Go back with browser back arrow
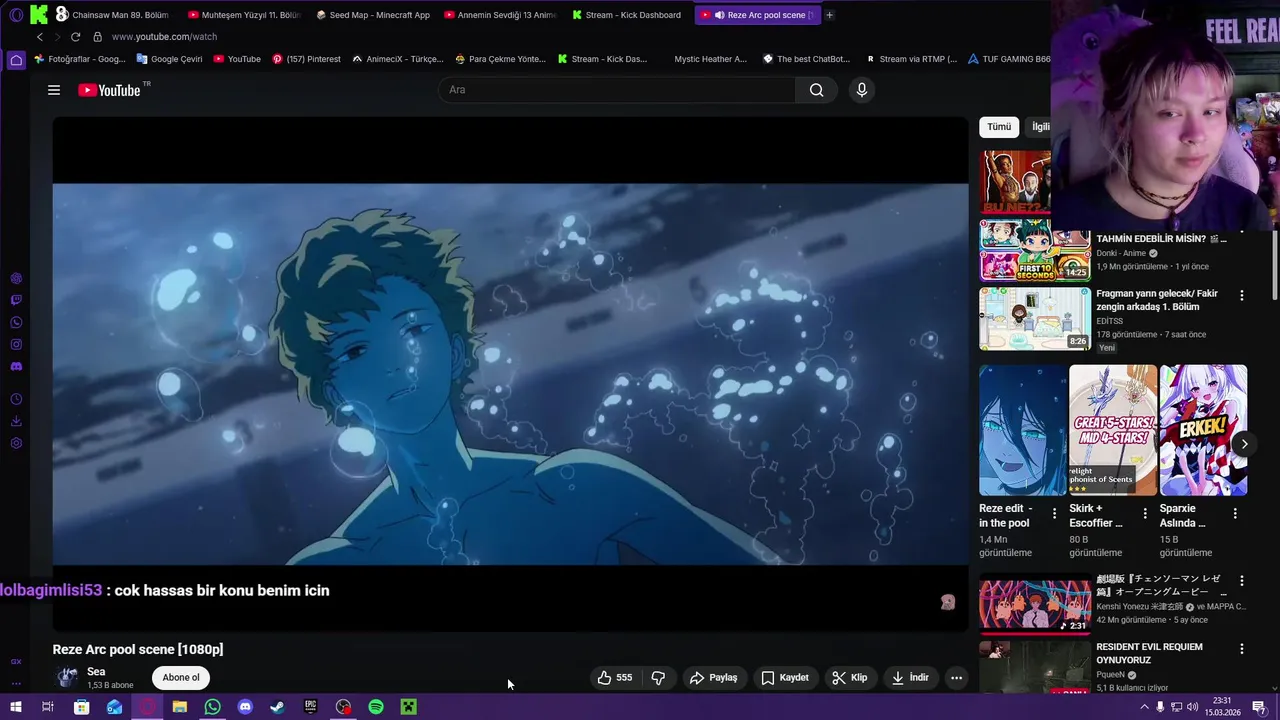1280x720 pixels. (x=40, y=37)
